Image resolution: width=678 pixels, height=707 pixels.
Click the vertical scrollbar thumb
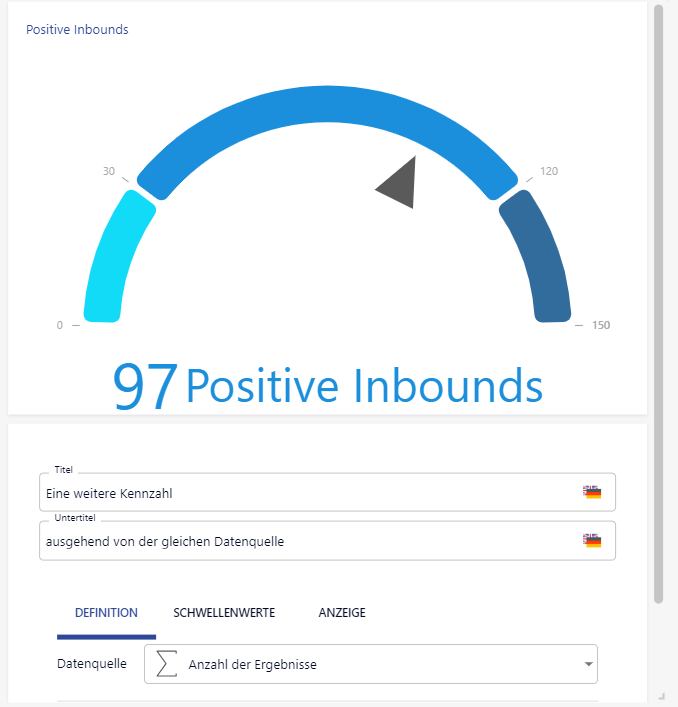click(x=658, y=300)
